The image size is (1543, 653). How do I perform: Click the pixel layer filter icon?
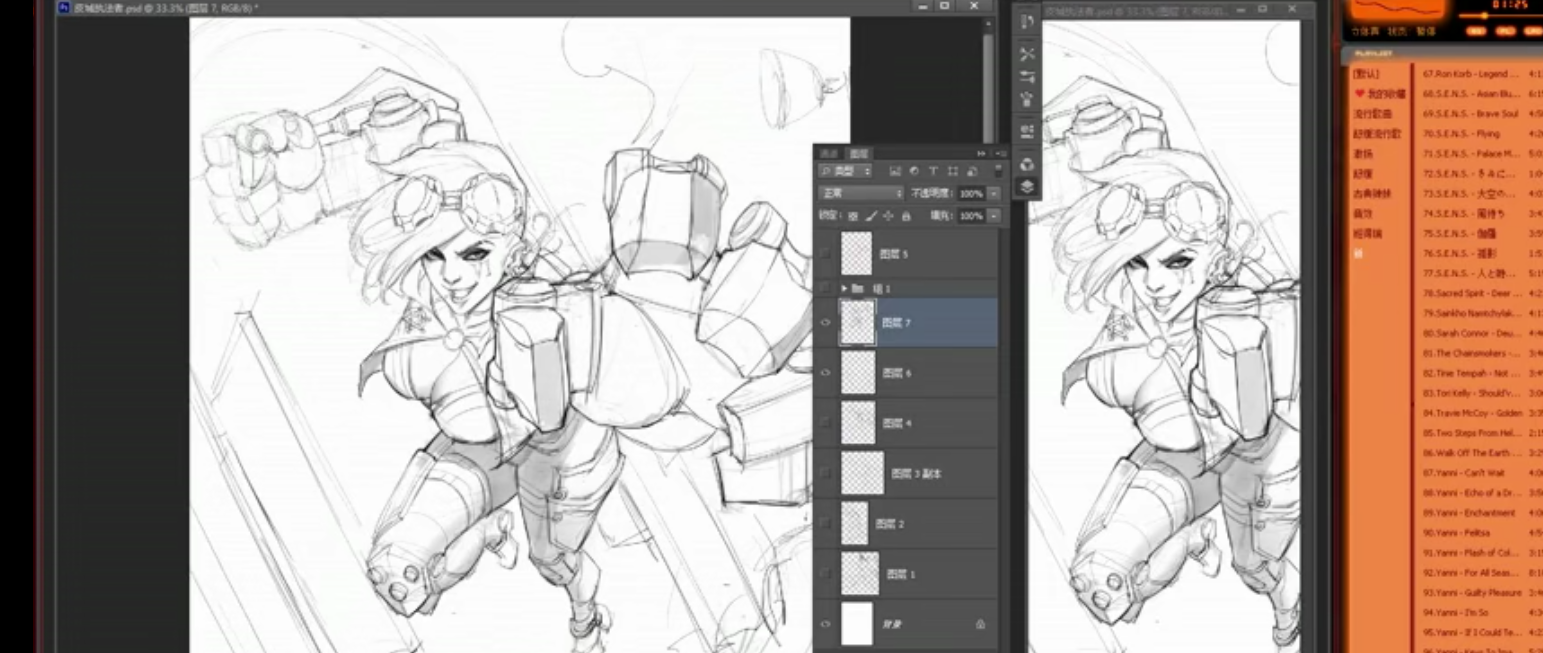tap(895, 172)
